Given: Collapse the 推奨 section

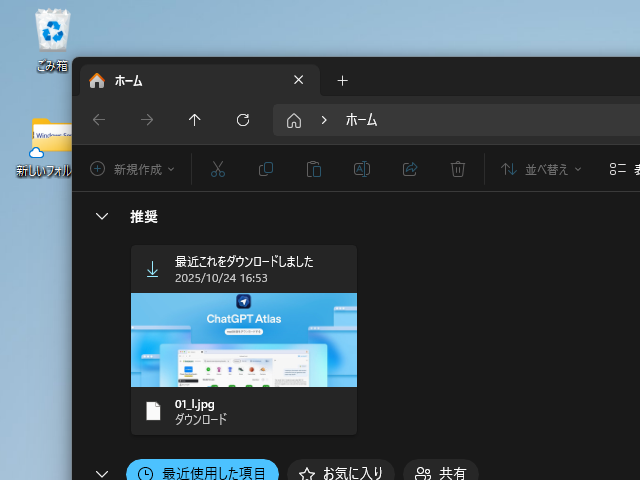Looking at the screenshot, I should point(102,216).
